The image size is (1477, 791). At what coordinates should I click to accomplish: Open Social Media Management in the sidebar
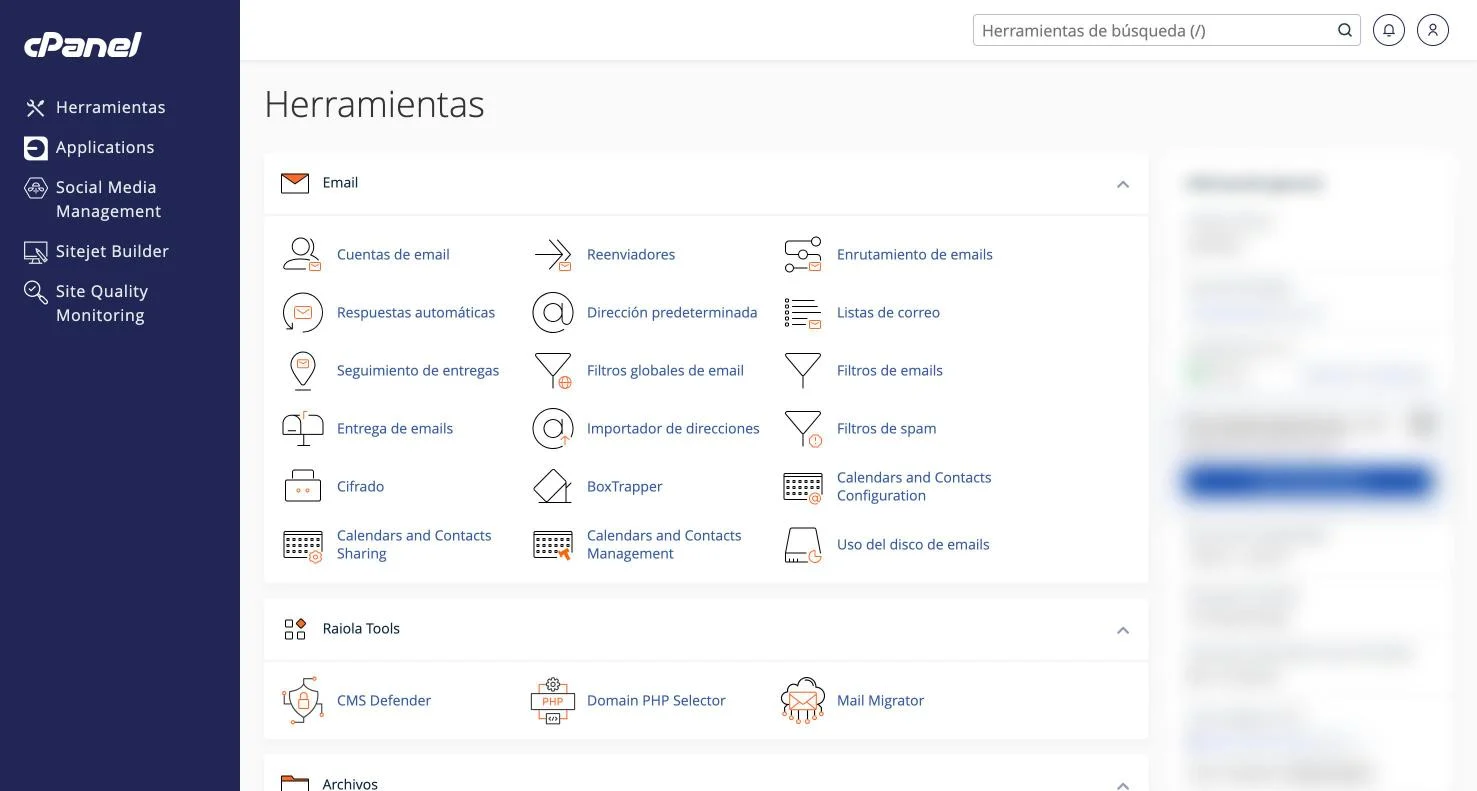(92, 199)
